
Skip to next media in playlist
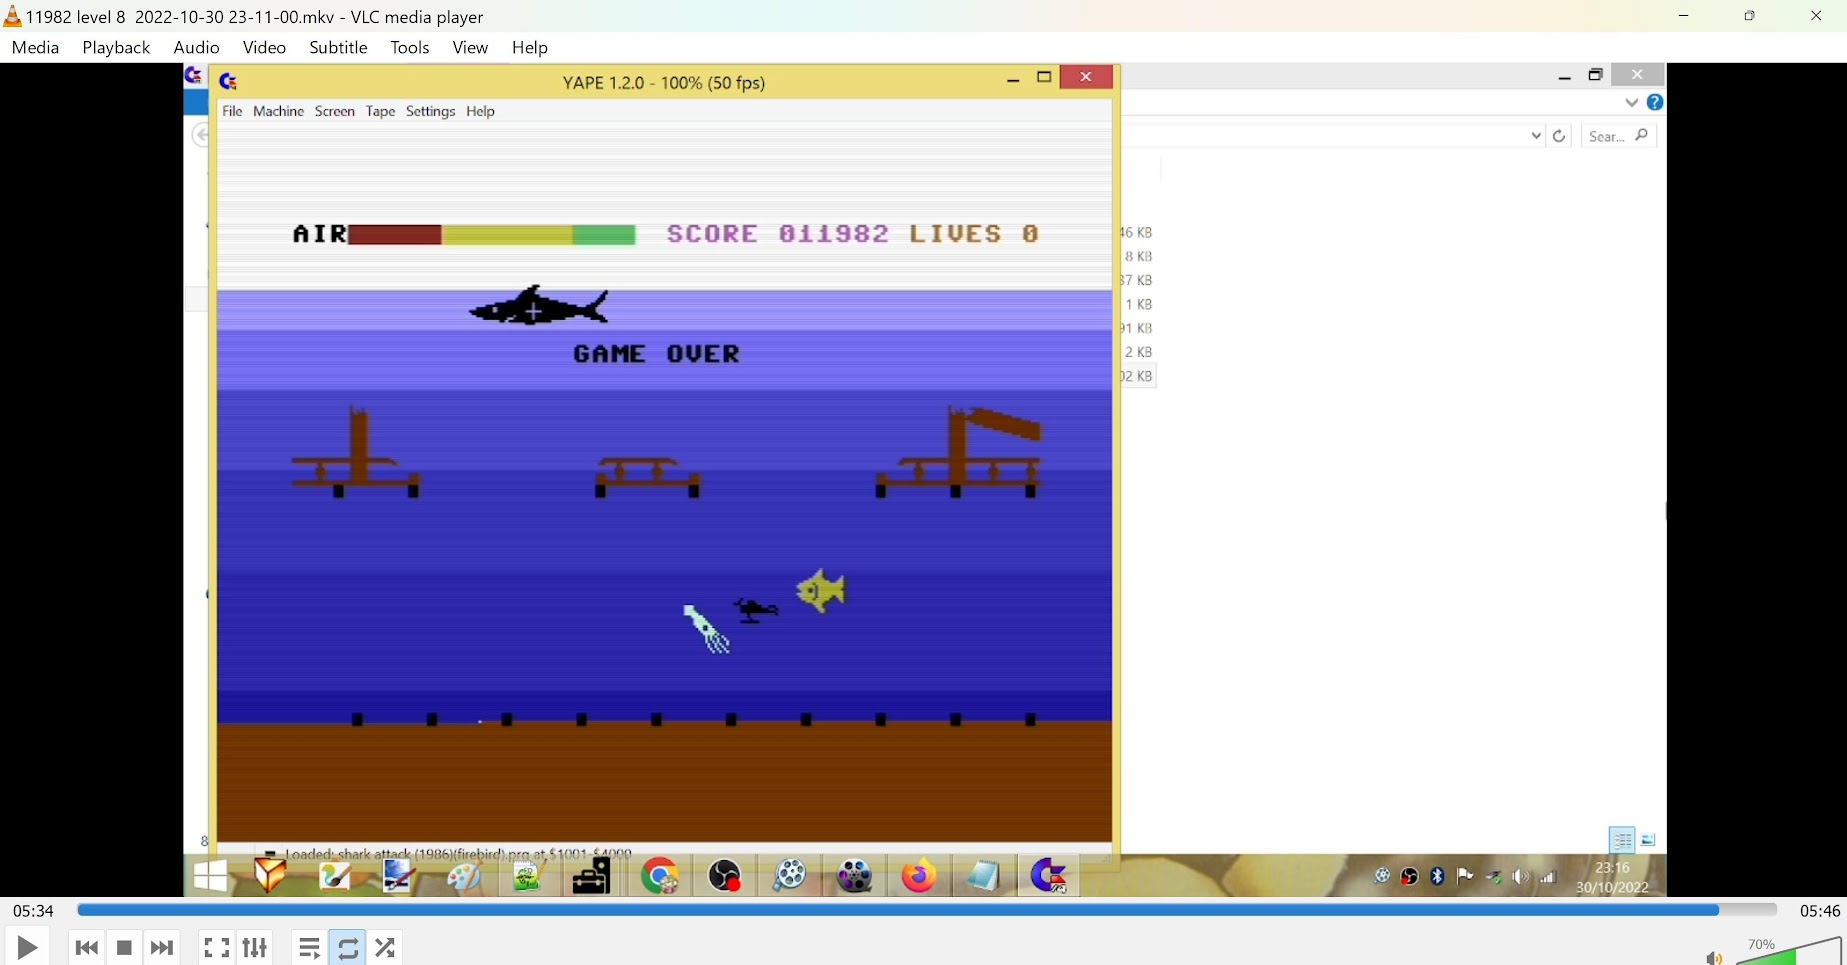162,947
